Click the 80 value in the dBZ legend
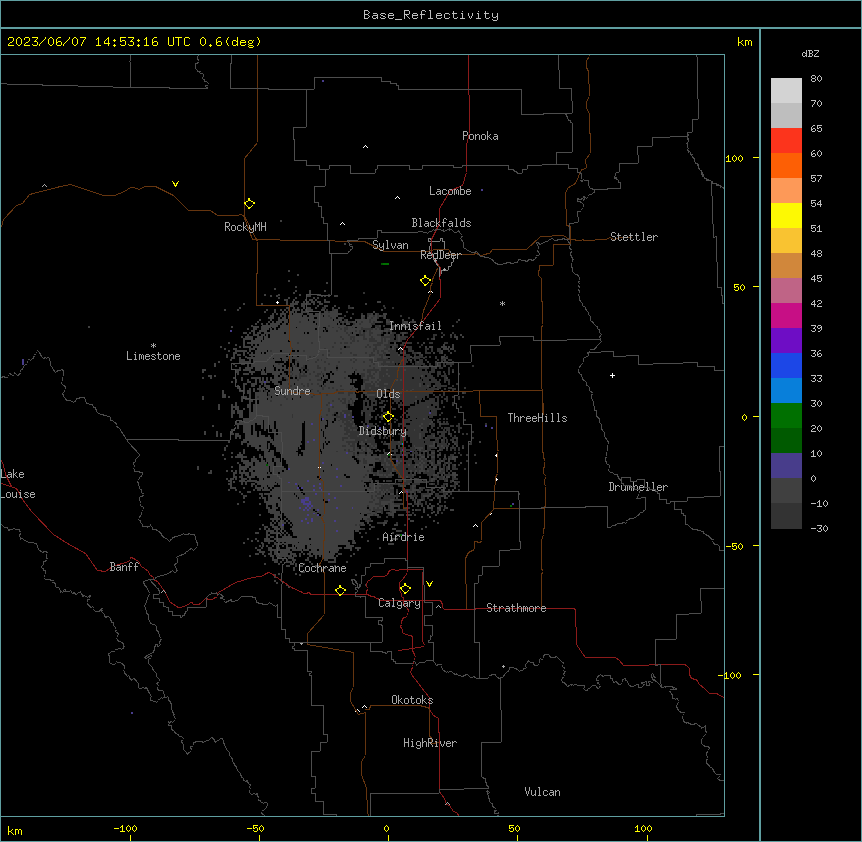The width and height of the screenshot is (862, 842). (x=816, y=79)
